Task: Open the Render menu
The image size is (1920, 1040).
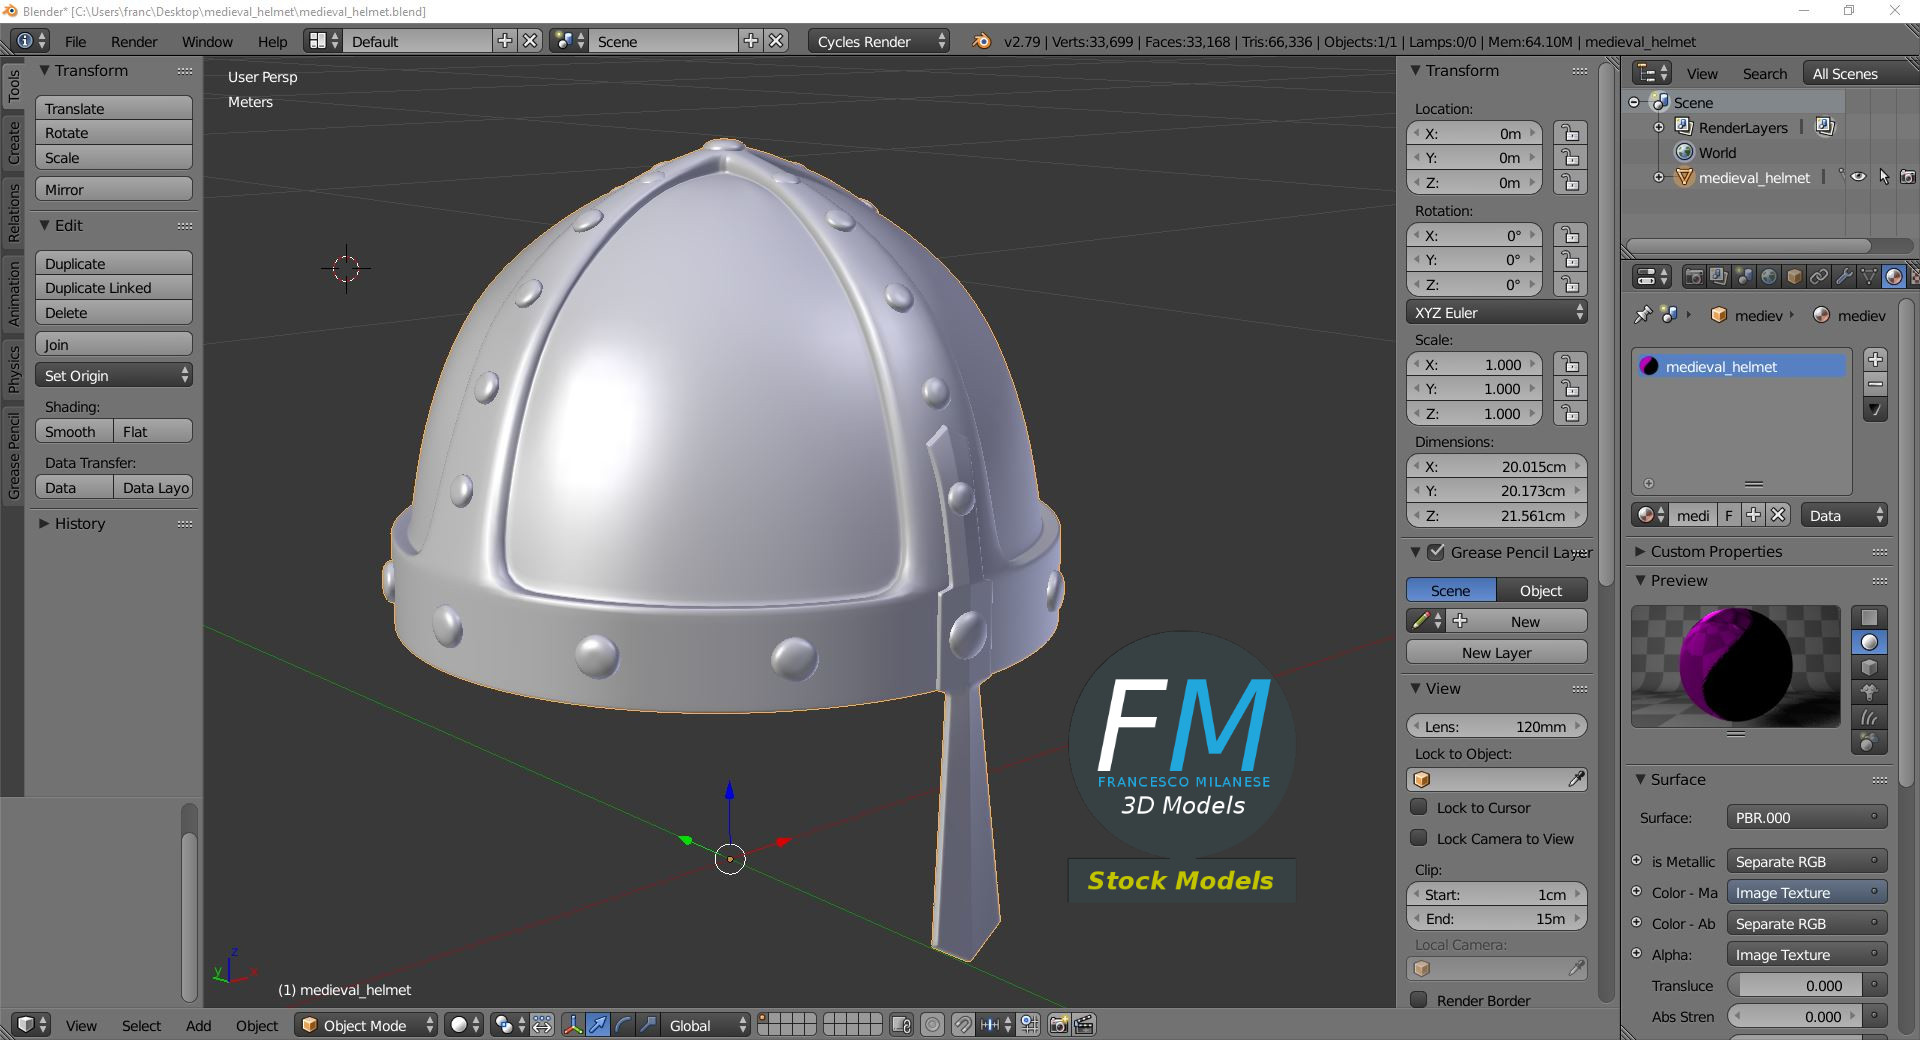Action: pyautogui.click(x=134, y=42)
